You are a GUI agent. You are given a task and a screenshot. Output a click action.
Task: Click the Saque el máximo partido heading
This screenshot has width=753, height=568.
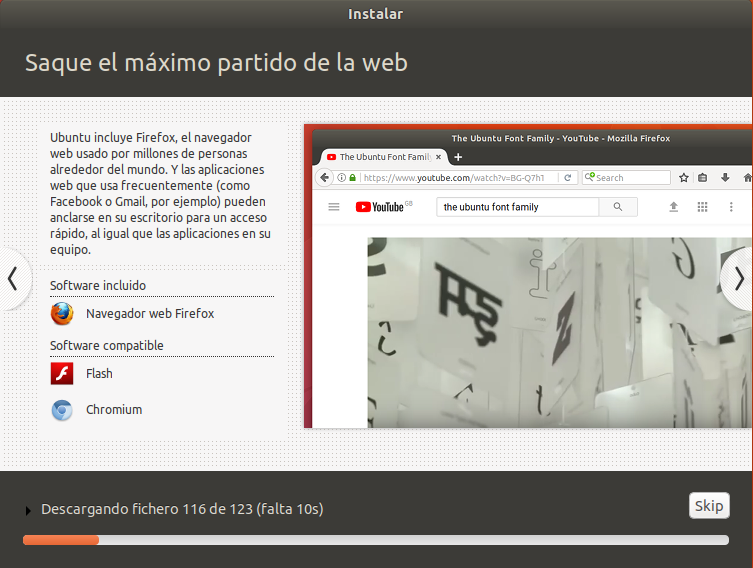pyautogui.click(x=217, y=63)
